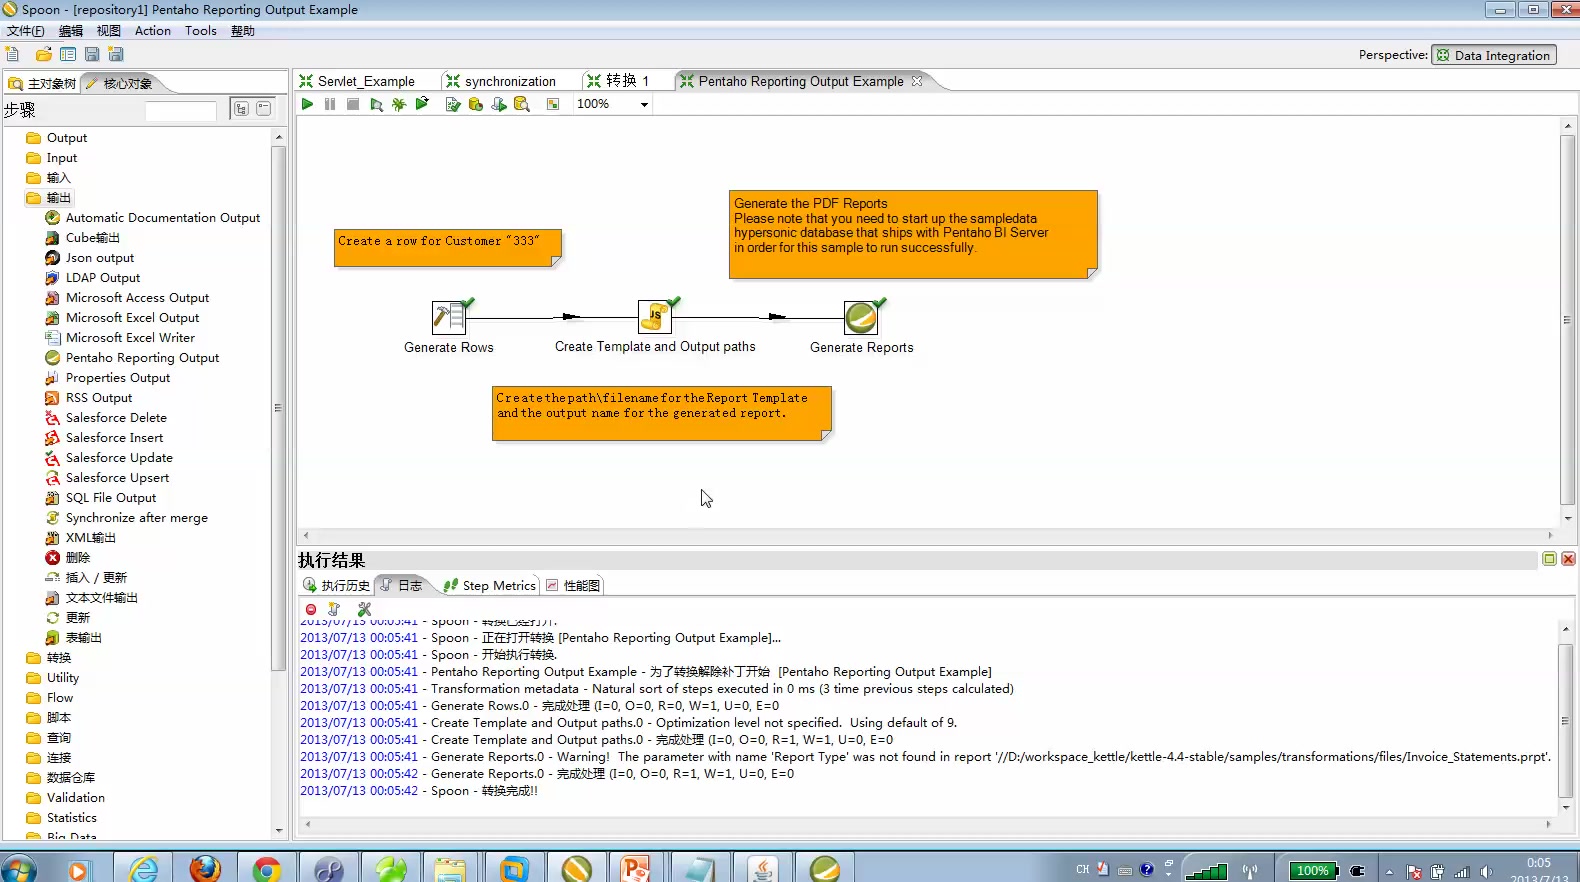The height and width of the screenshot is (882, 1580).
Task: Select the Create Template and Output paths step
Action: coord(655,317)
